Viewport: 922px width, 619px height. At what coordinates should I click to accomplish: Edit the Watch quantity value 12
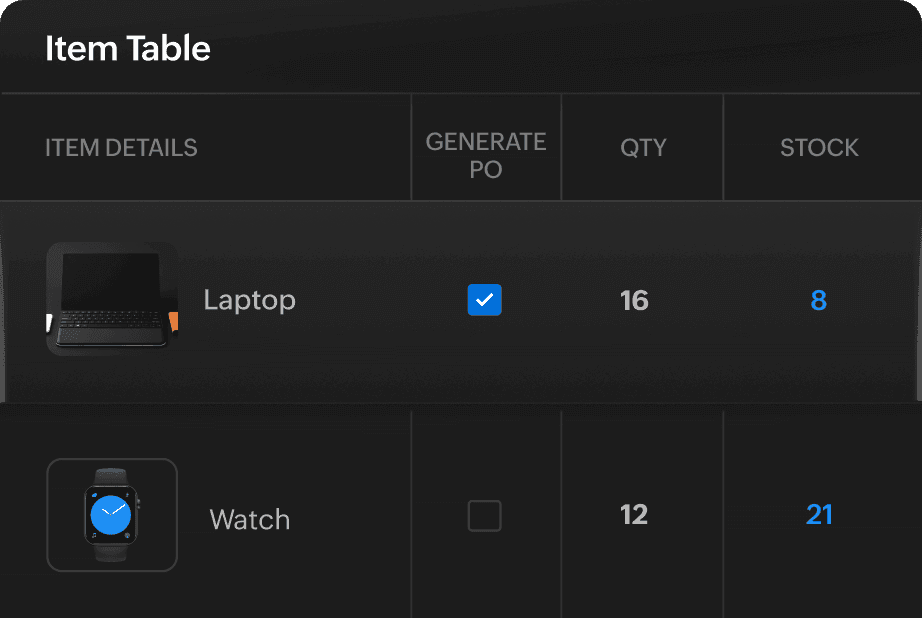coord(634,515)
